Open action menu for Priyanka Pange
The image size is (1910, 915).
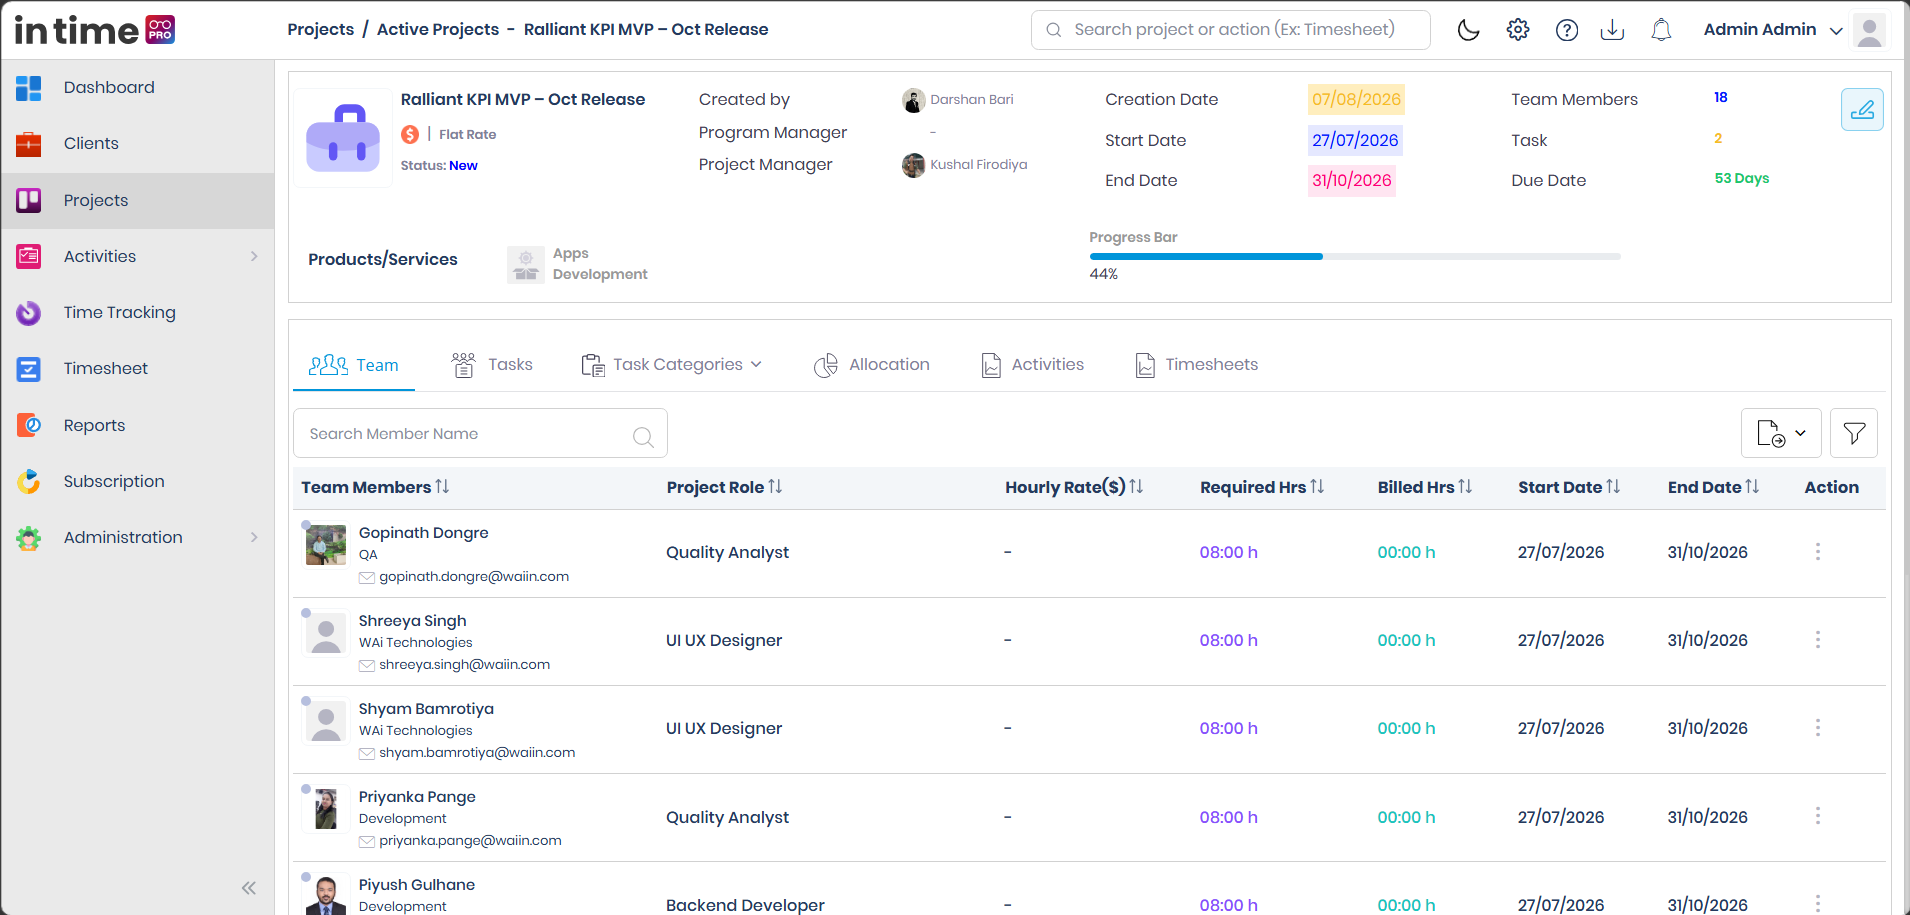(x=1818, y=816)
